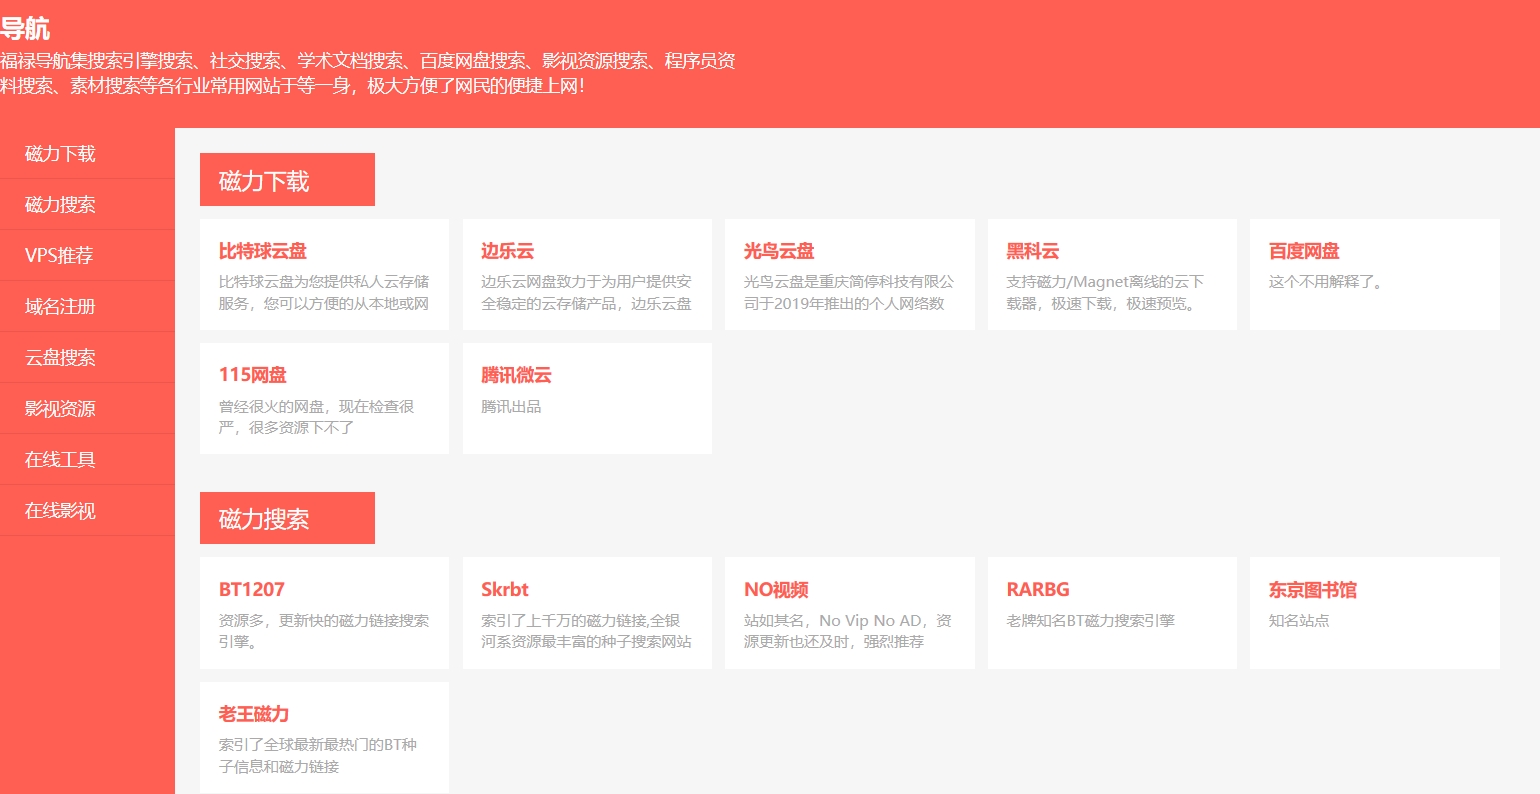
Task: Click description 老牌知名BT磁力搜索引擎
Action: coord(1090,620)
